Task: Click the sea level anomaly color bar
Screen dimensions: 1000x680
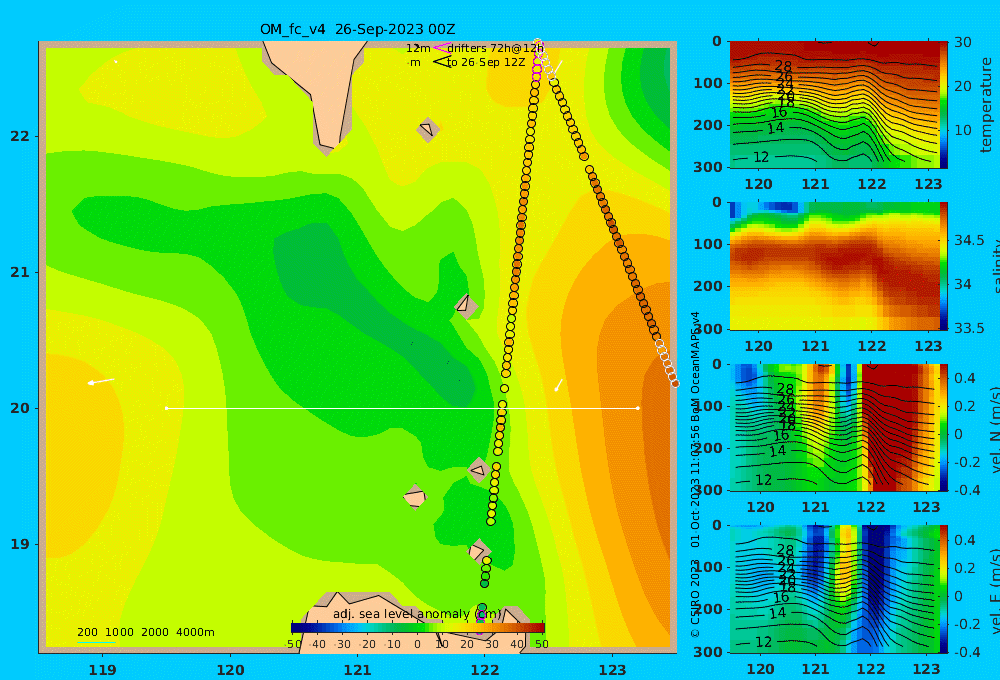Action: point(418,628)
